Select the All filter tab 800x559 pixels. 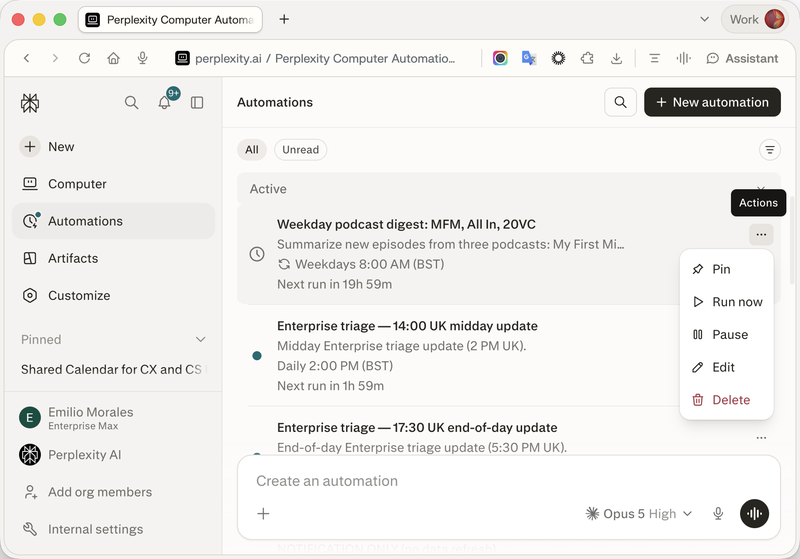pos(252,149)
